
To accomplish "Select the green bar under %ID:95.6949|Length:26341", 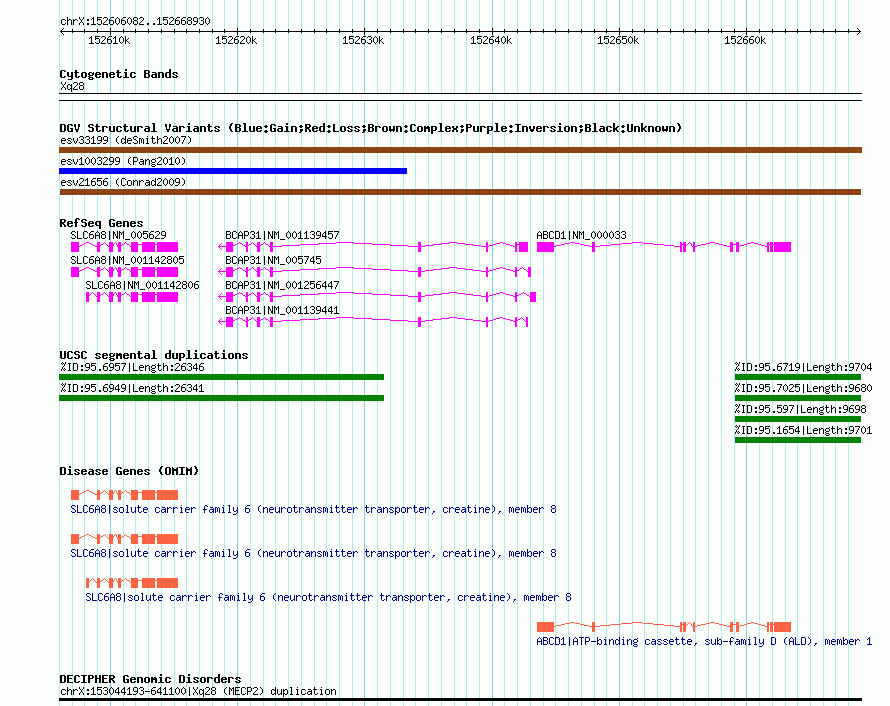I will coord(221,398).
